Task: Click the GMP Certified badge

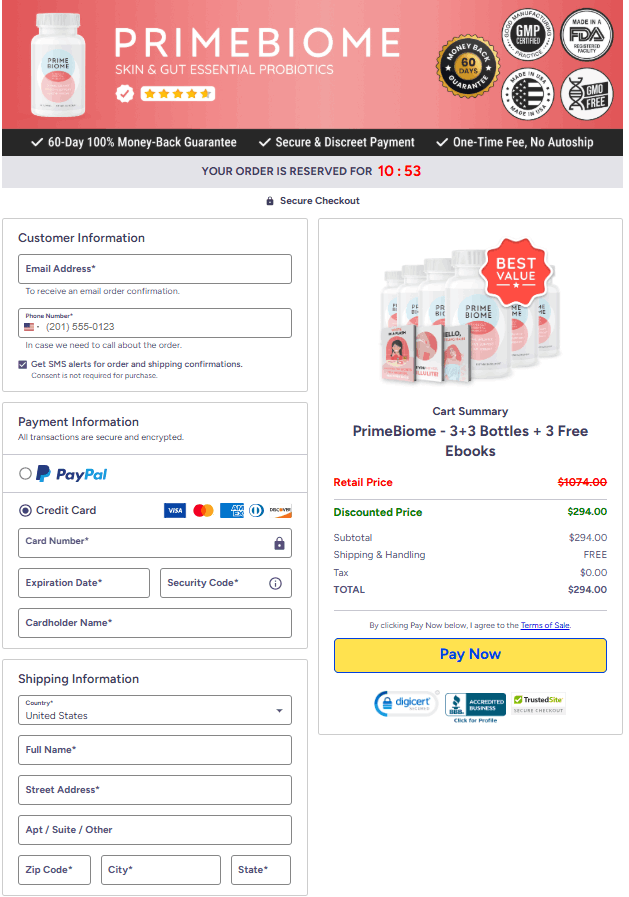Action: pos(528,35)
